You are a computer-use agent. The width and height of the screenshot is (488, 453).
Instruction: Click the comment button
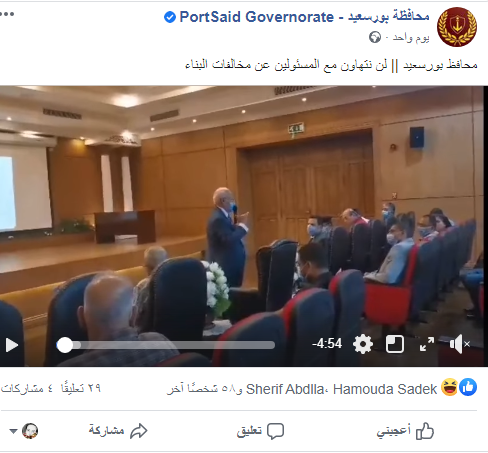pyautogui.click(x=260, y=431)
